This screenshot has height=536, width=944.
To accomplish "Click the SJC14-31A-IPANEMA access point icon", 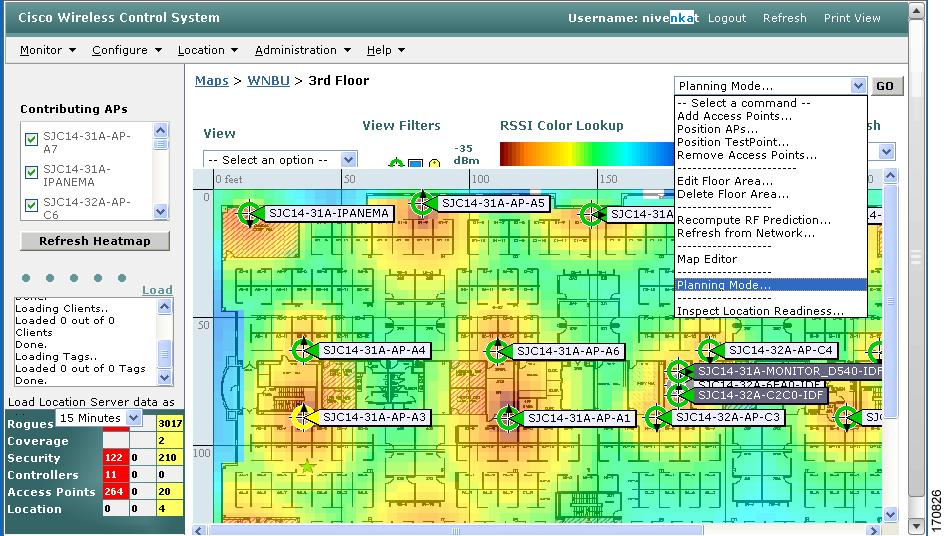I will tap(249, 213).
